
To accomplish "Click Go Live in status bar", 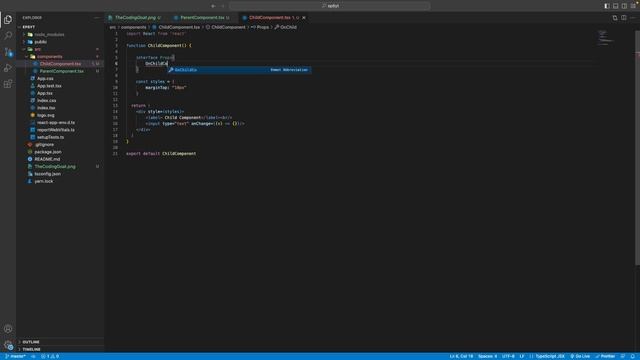I will click(x=580, y=356).
